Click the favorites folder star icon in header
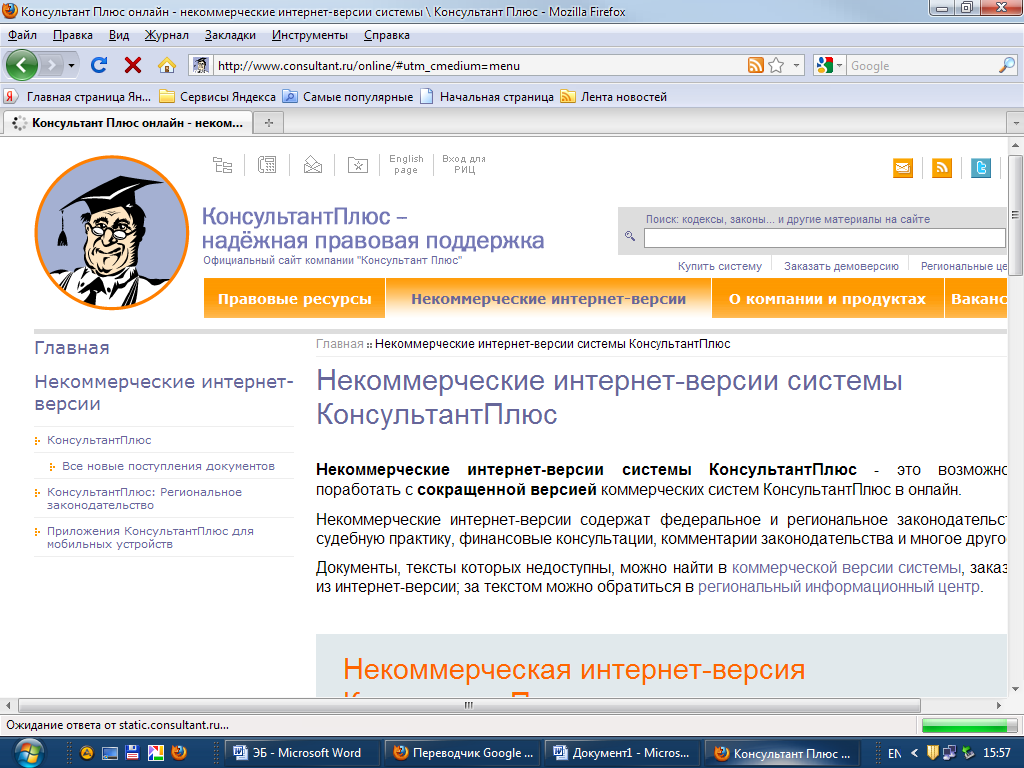This screenshot has height=768, width=1024. (x=358, y=165)
